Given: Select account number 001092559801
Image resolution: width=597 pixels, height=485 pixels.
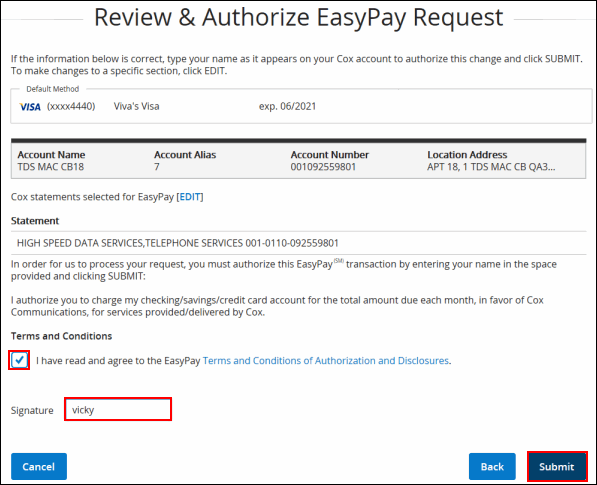Looking at the screenshot, I should click(x=323, y=167).
